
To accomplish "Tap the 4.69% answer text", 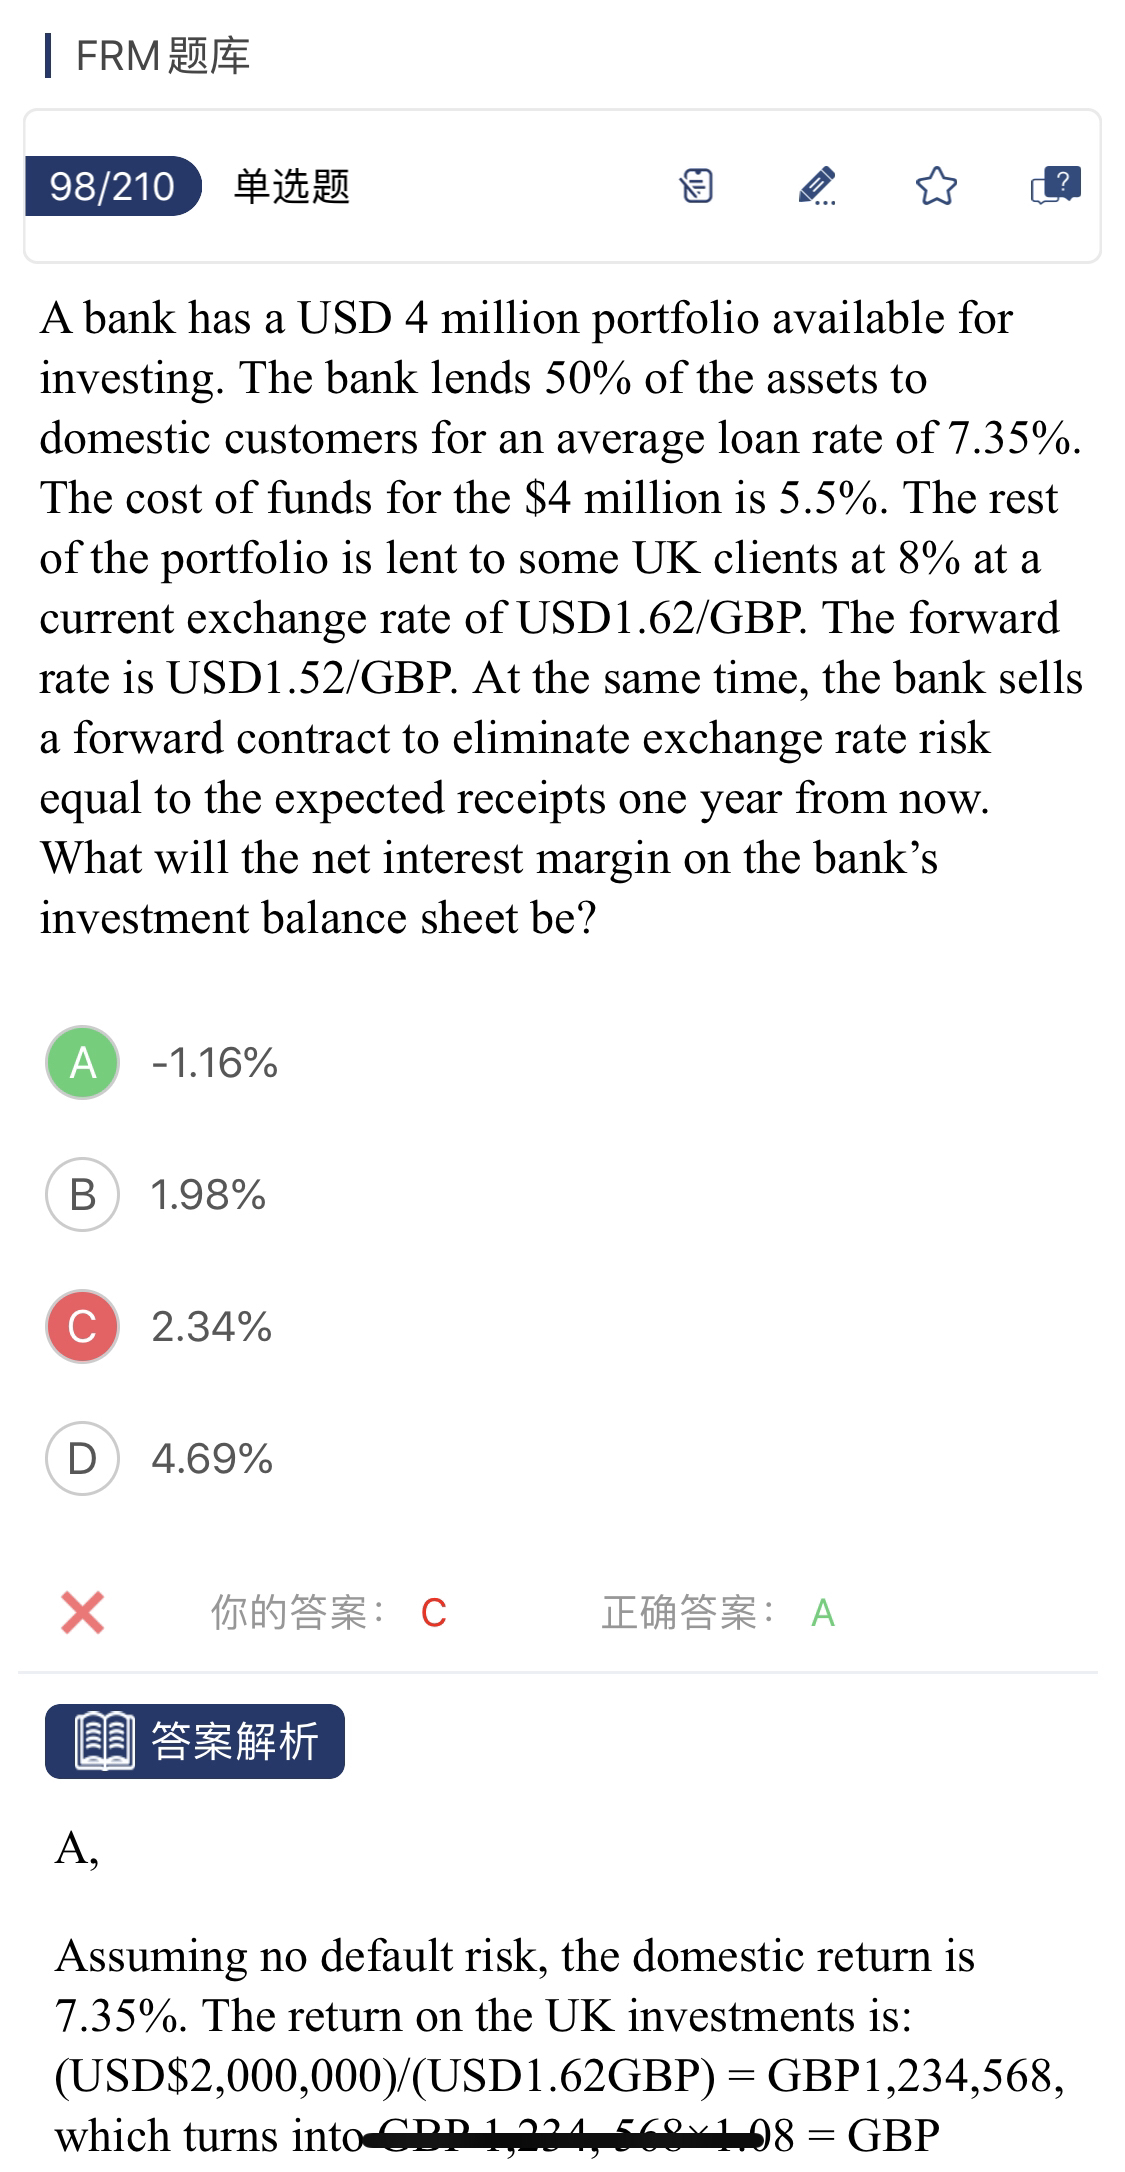I will 211,1458.
